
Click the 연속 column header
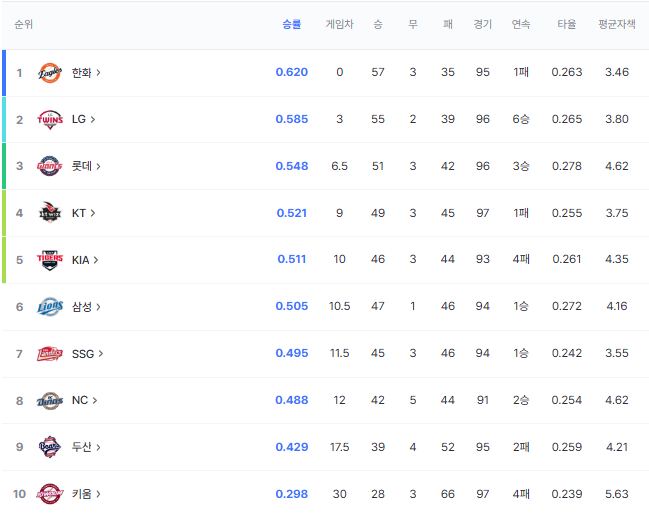[x=521, y=24]
